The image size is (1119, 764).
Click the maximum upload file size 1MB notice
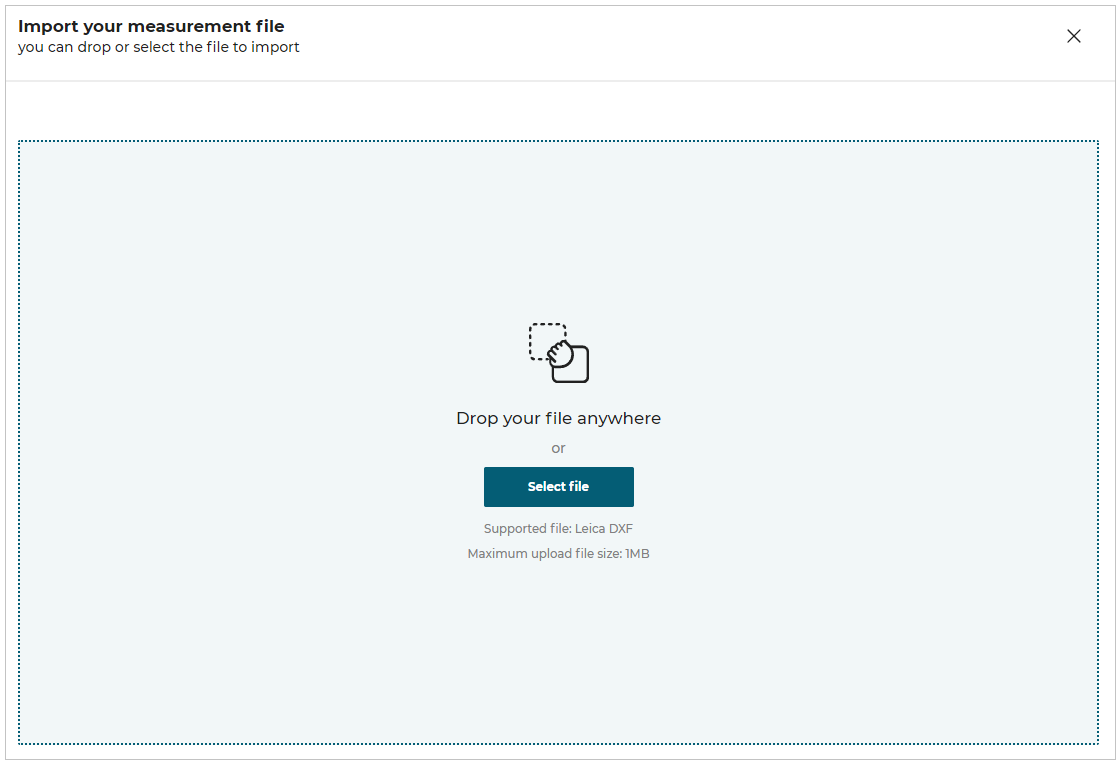tap(558, 553)
